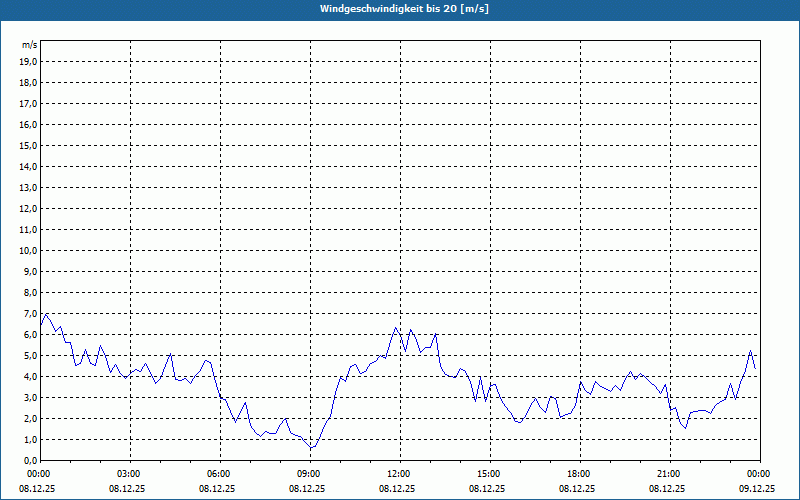
Task: Click the 15,0 y-axis tick label
Action: click(29, 145)
